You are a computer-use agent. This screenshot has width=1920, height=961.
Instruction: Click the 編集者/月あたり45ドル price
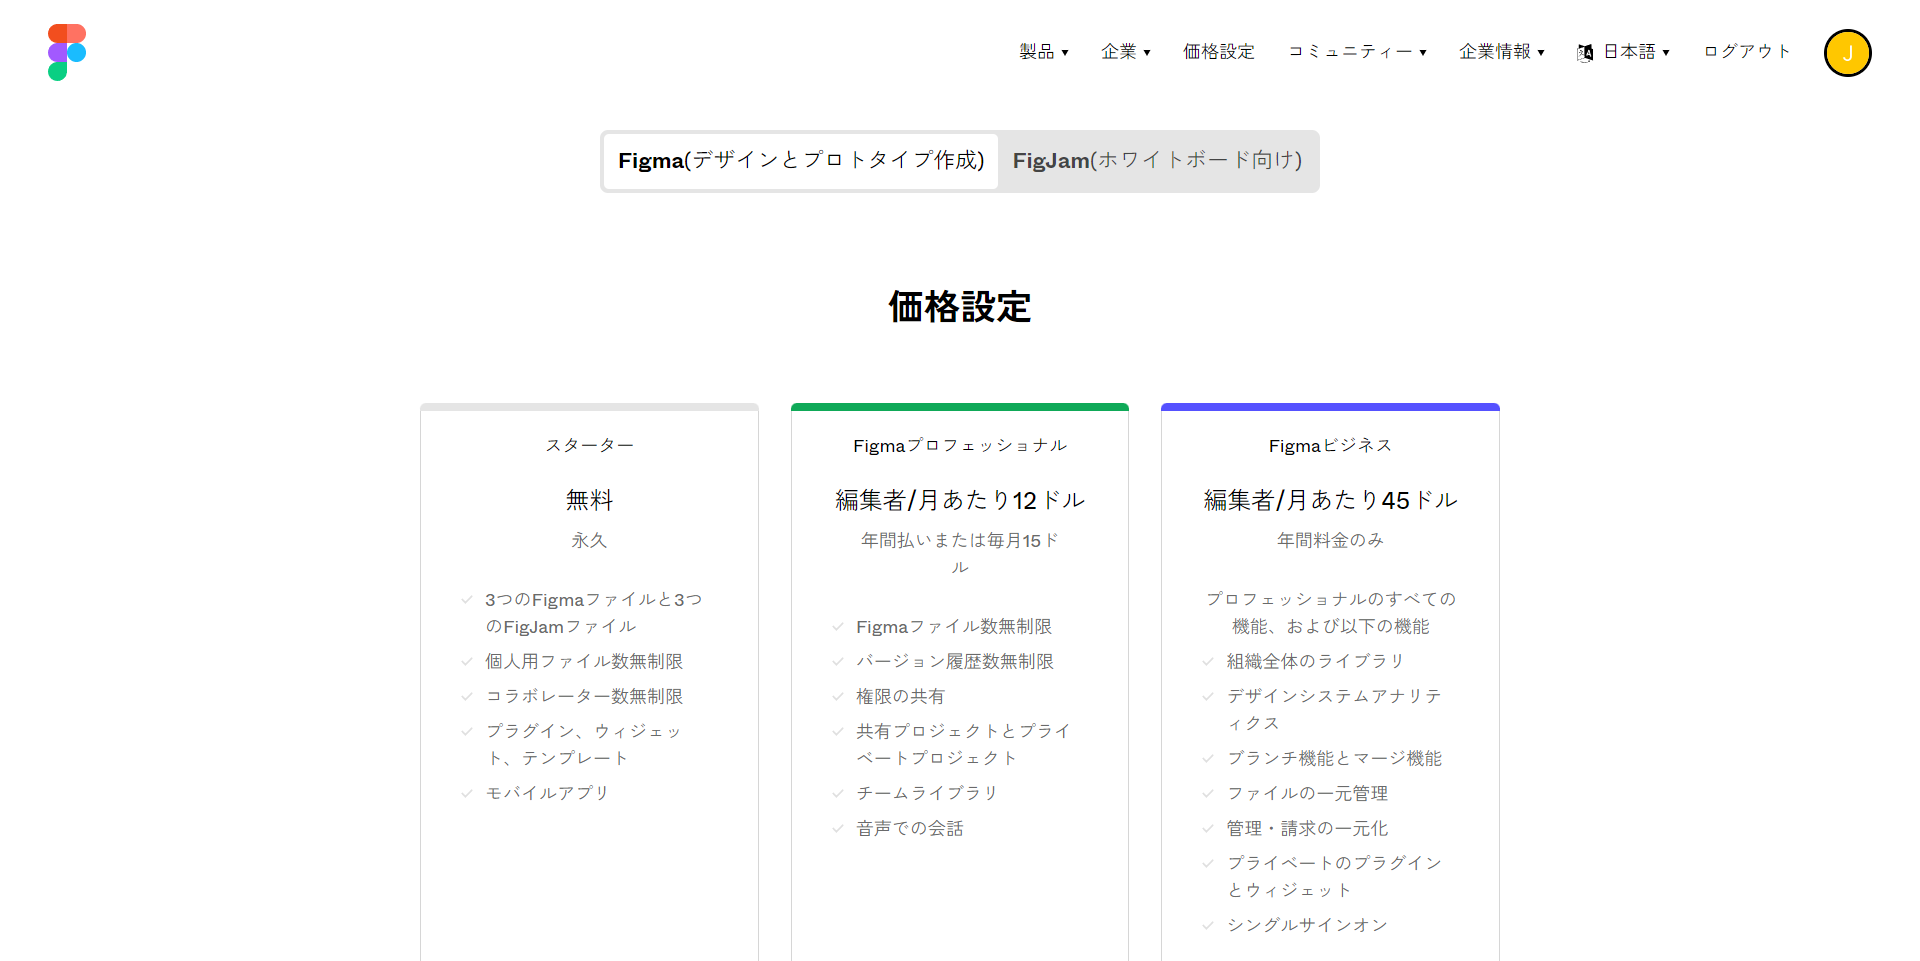pyautogui.click(x=1330, y=500)
